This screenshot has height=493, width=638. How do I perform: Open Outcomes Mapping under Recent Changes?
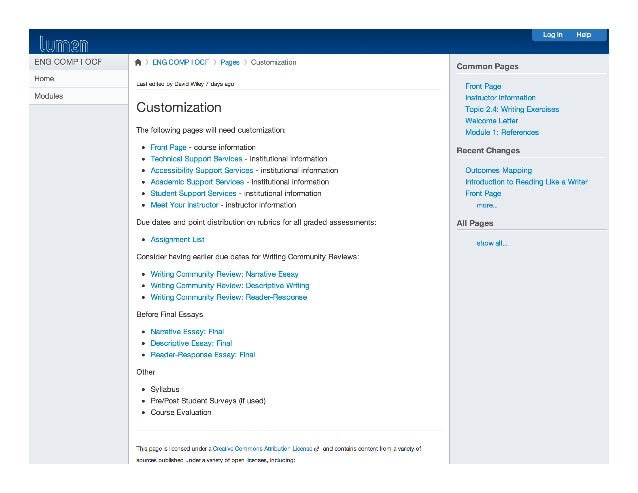point(498,170)
